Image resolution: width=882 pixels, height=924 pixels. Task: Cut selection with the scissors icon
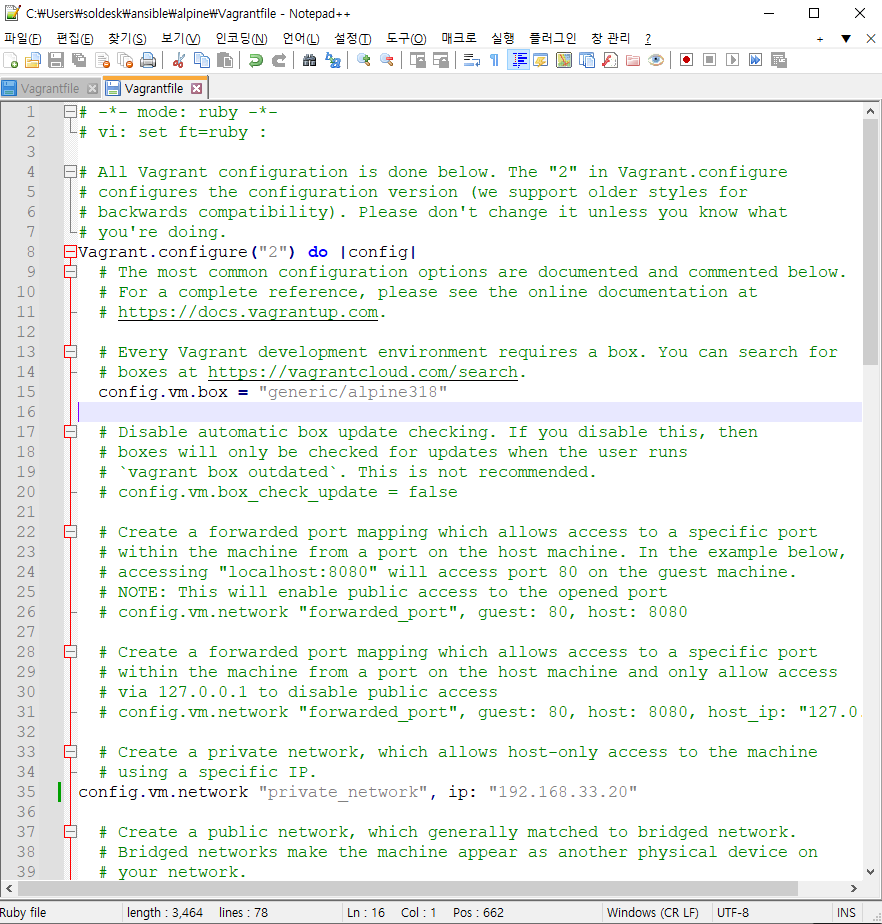179,60
